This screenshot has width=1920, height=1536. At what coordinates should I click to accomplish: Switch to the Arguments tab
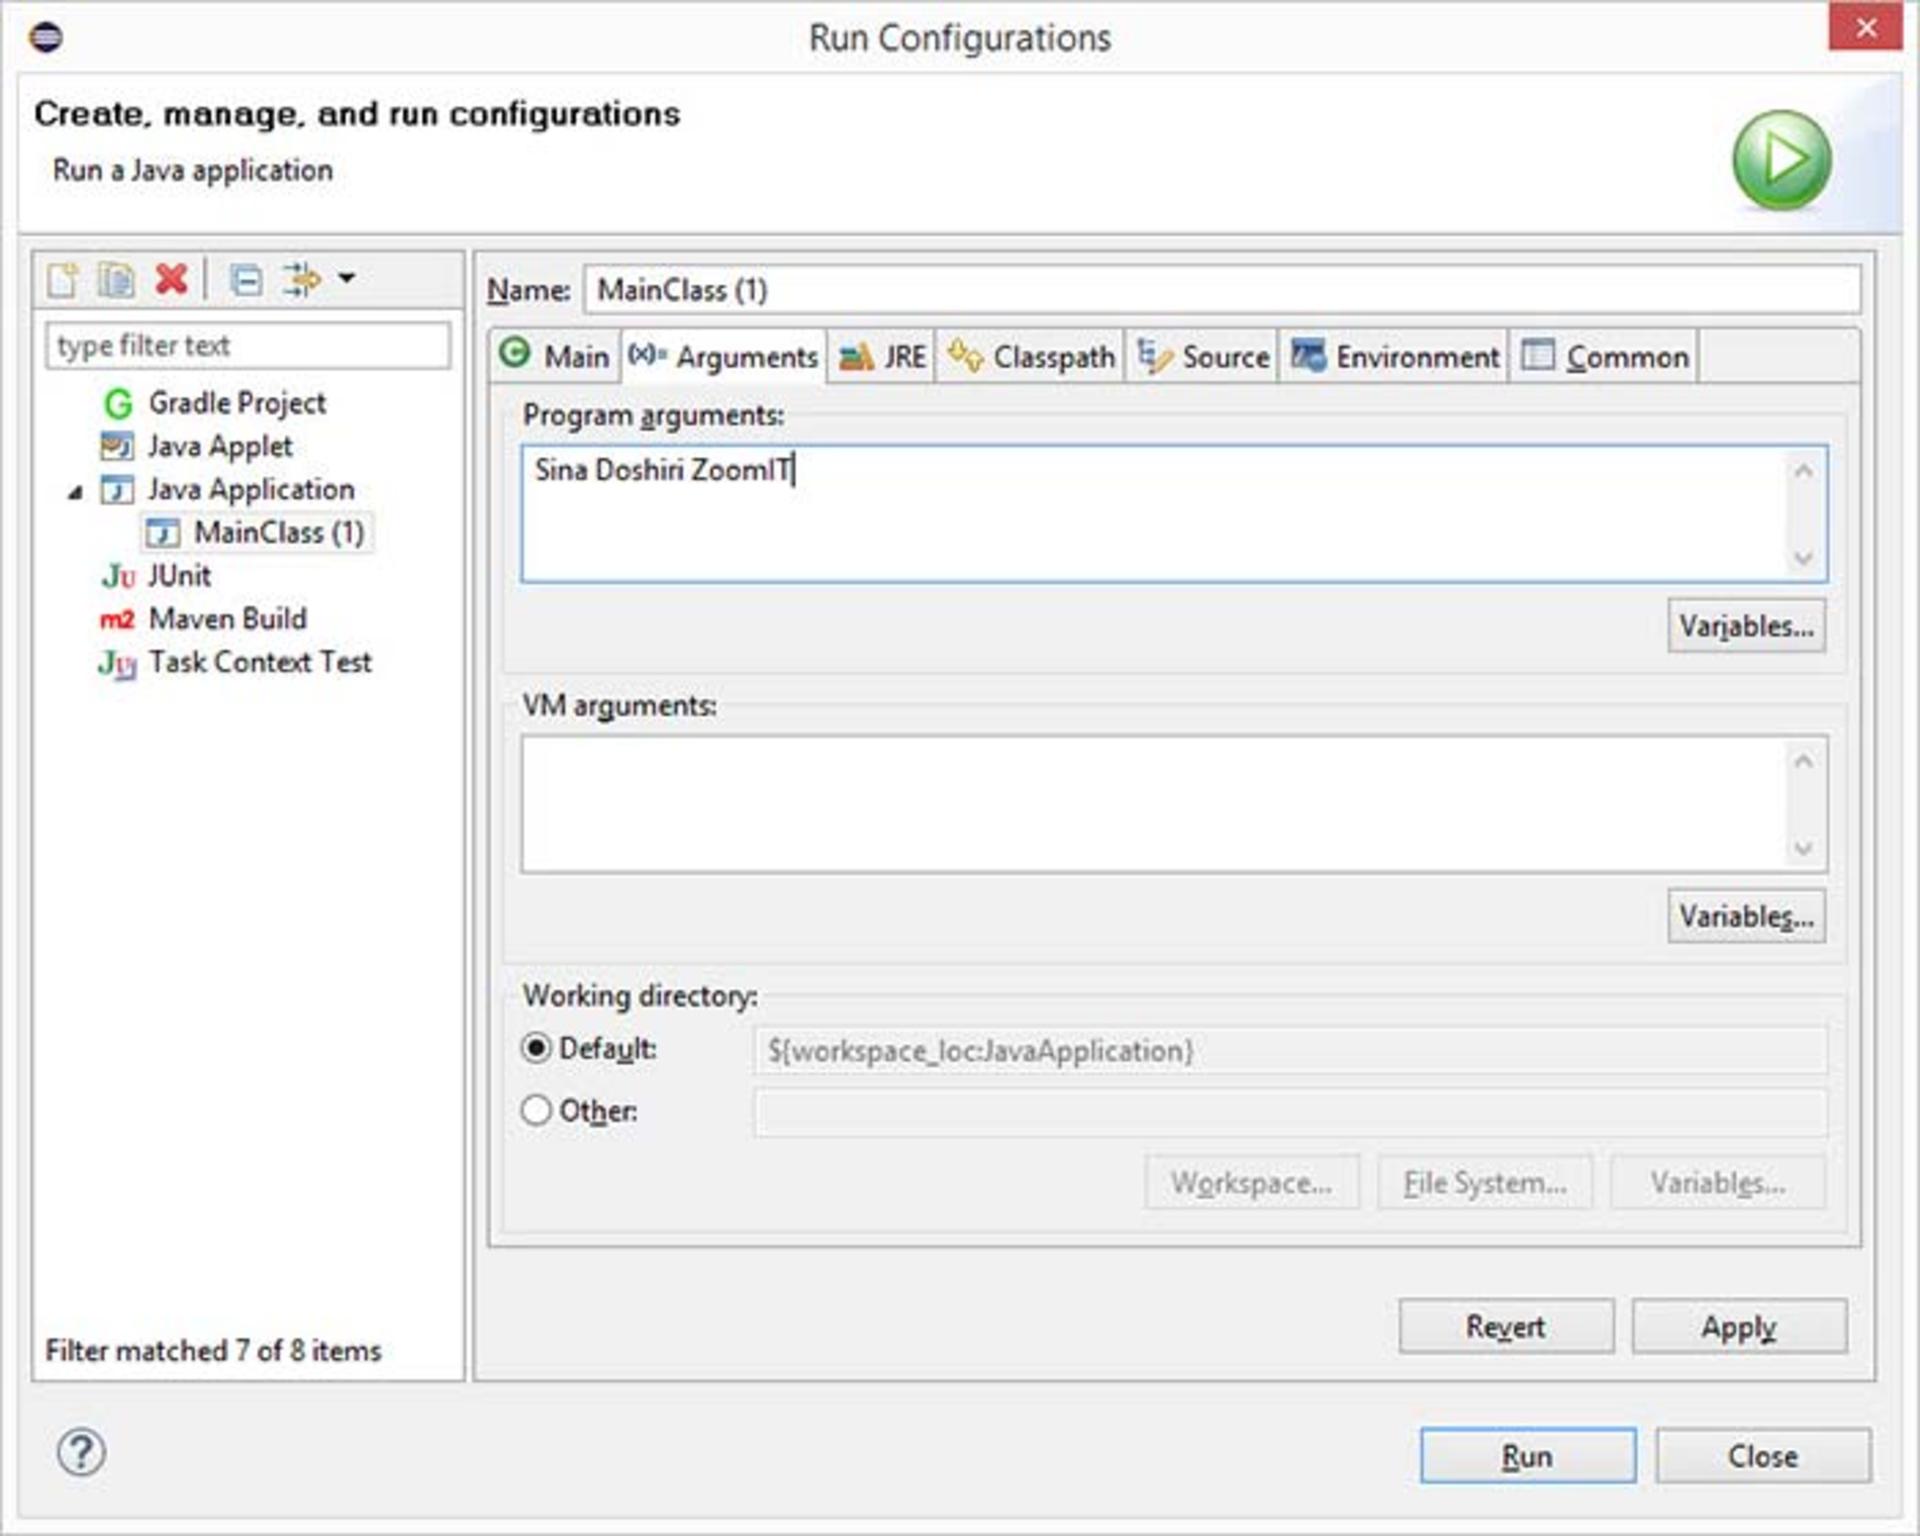point(724,356)
